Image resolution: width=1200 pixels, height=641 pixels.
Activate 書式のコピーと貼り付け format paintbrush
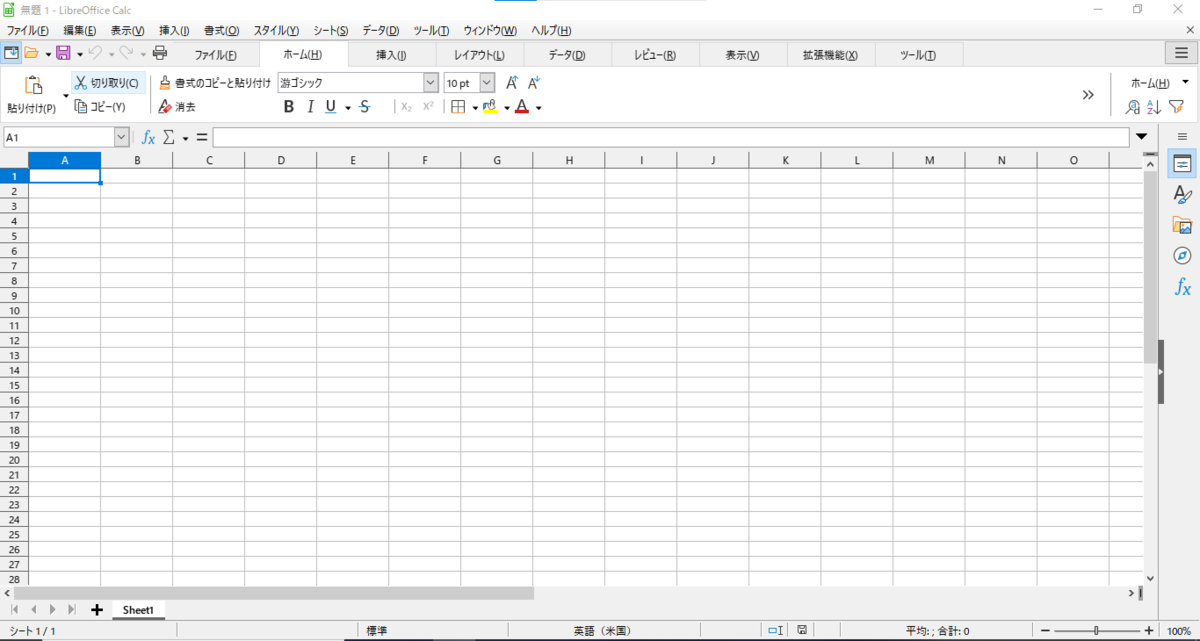[x=215, y=83]
